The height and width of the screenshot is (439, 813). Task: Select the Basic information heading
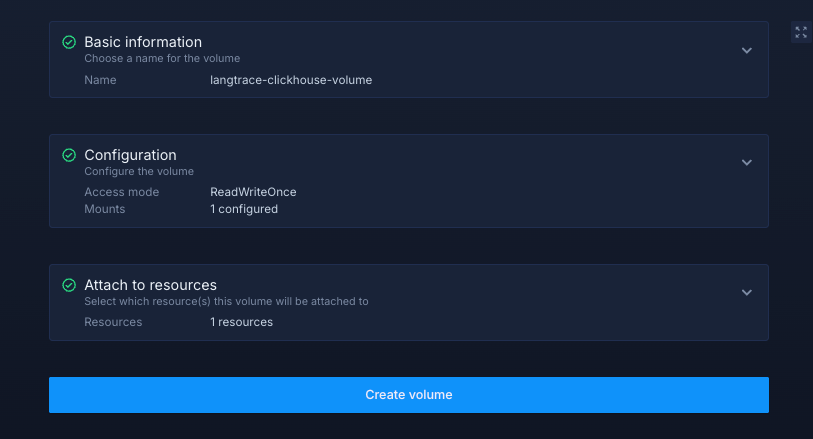[x=143, y=42]
